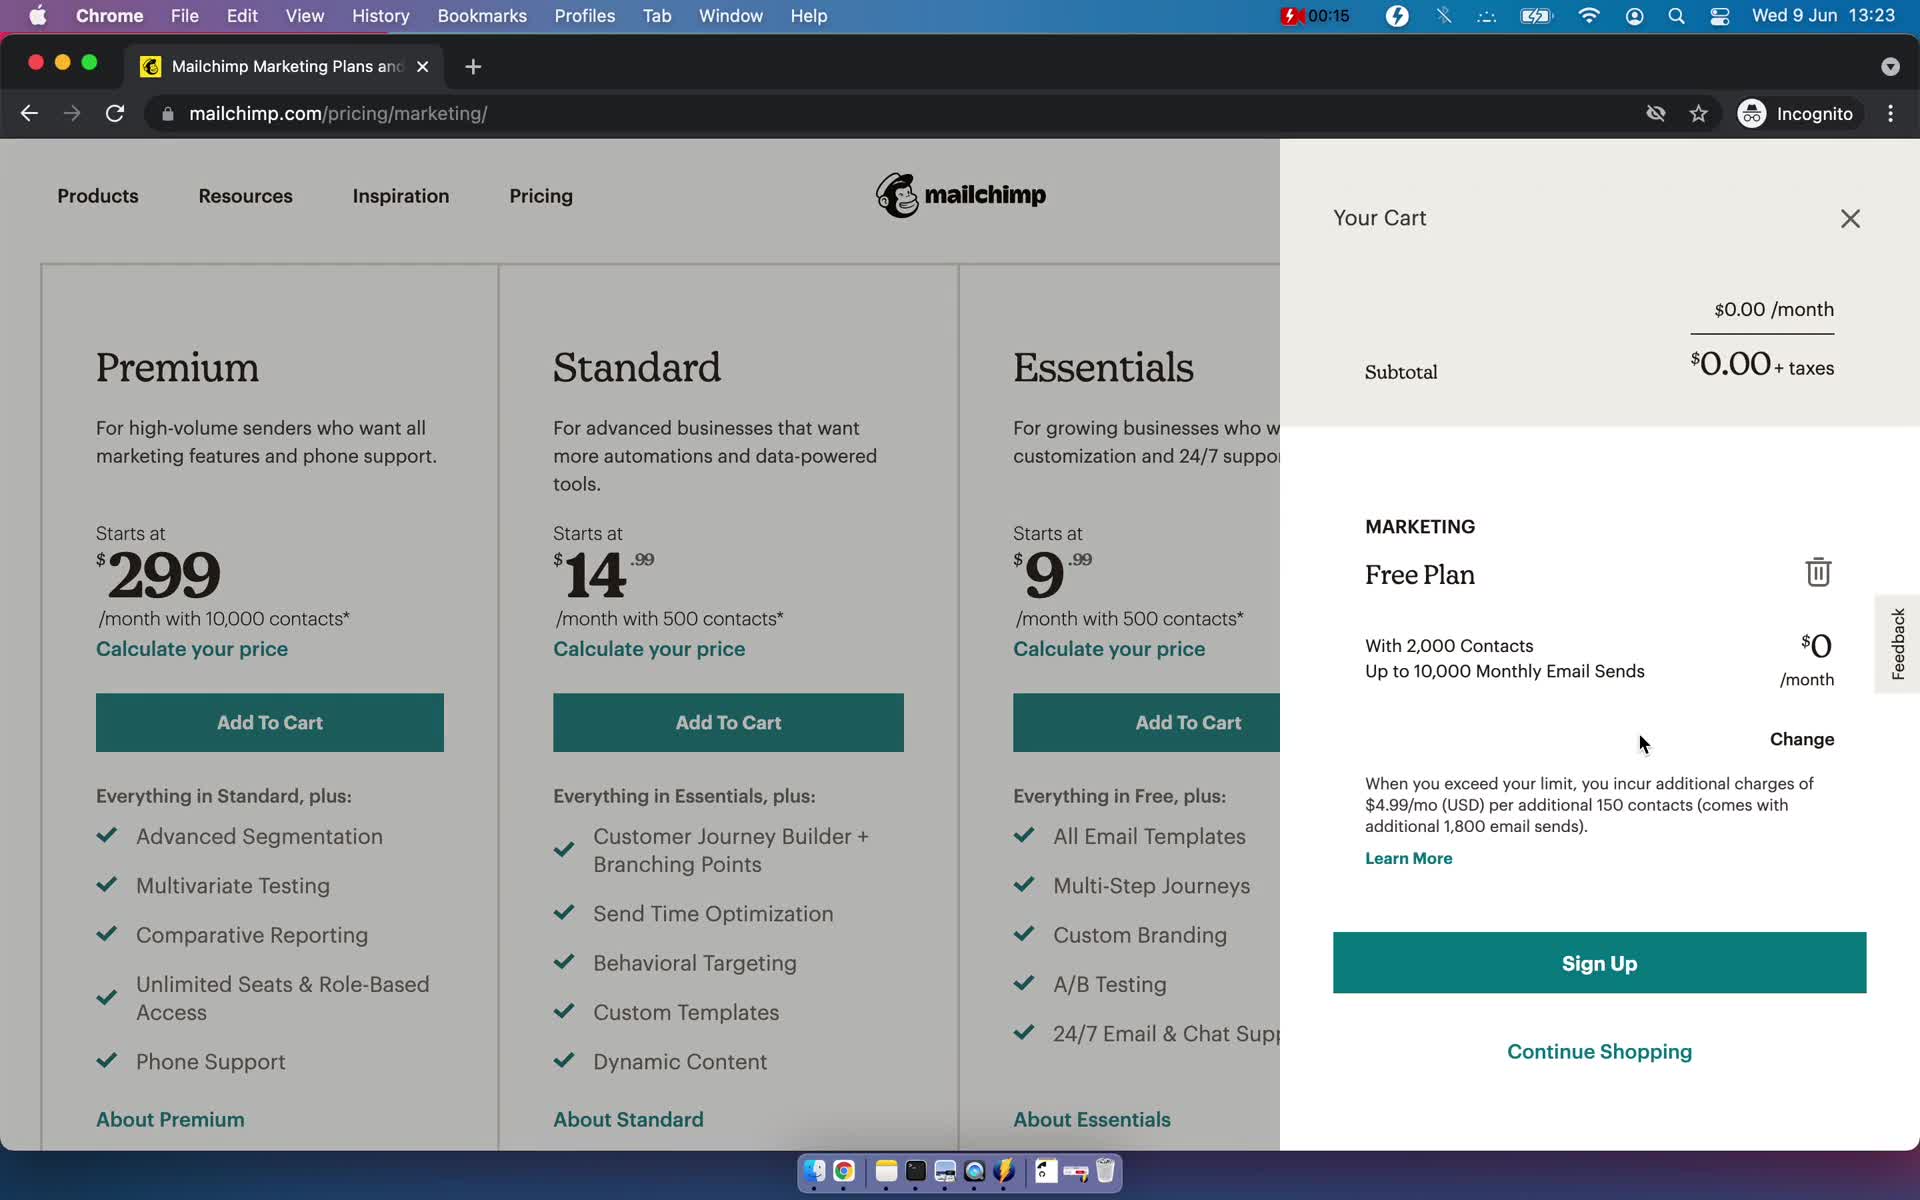This screenshot has width=1920, height=1200.
Task: Reload the Mailchimp pricing page
Action: click(115, 114)
